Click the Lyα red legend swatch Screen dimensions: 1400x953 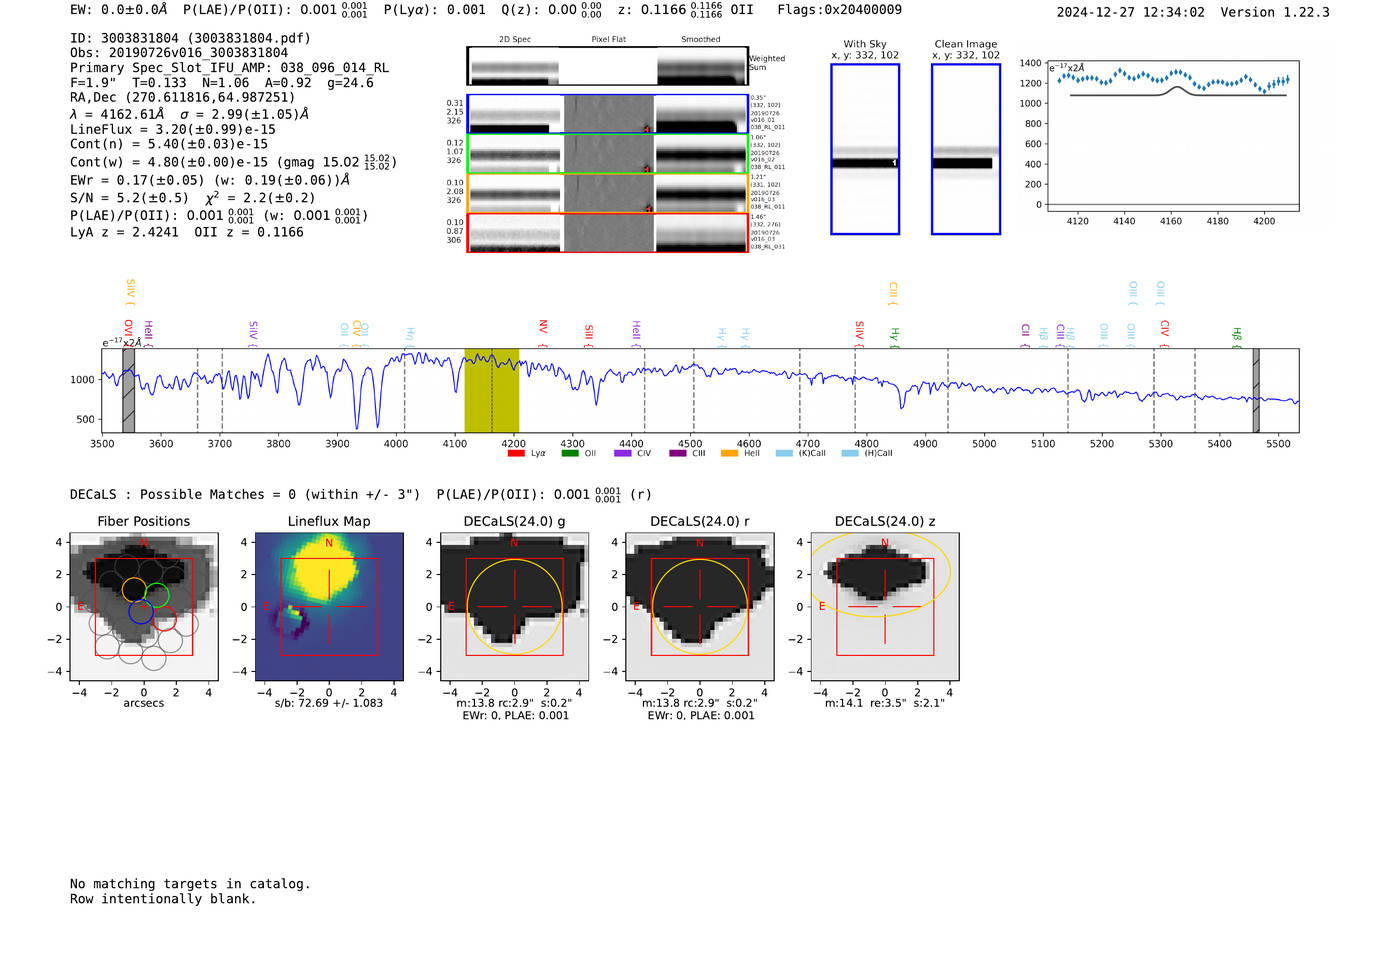coord(516,453)
